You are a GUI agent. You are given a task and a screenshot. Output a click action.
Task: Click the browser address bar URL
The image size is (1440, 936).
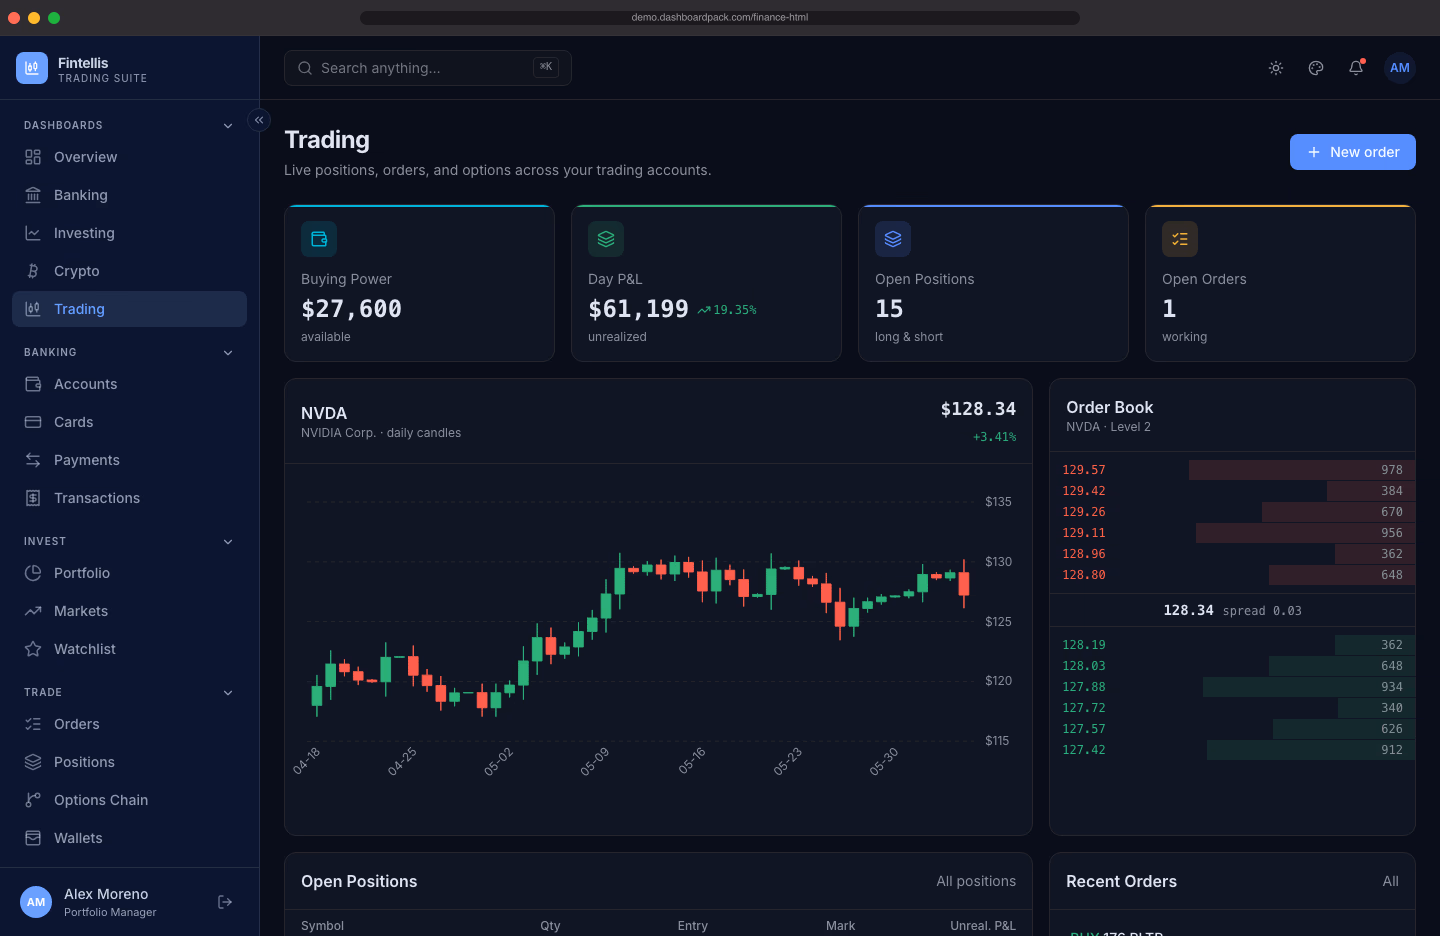[x=720, y=17]
